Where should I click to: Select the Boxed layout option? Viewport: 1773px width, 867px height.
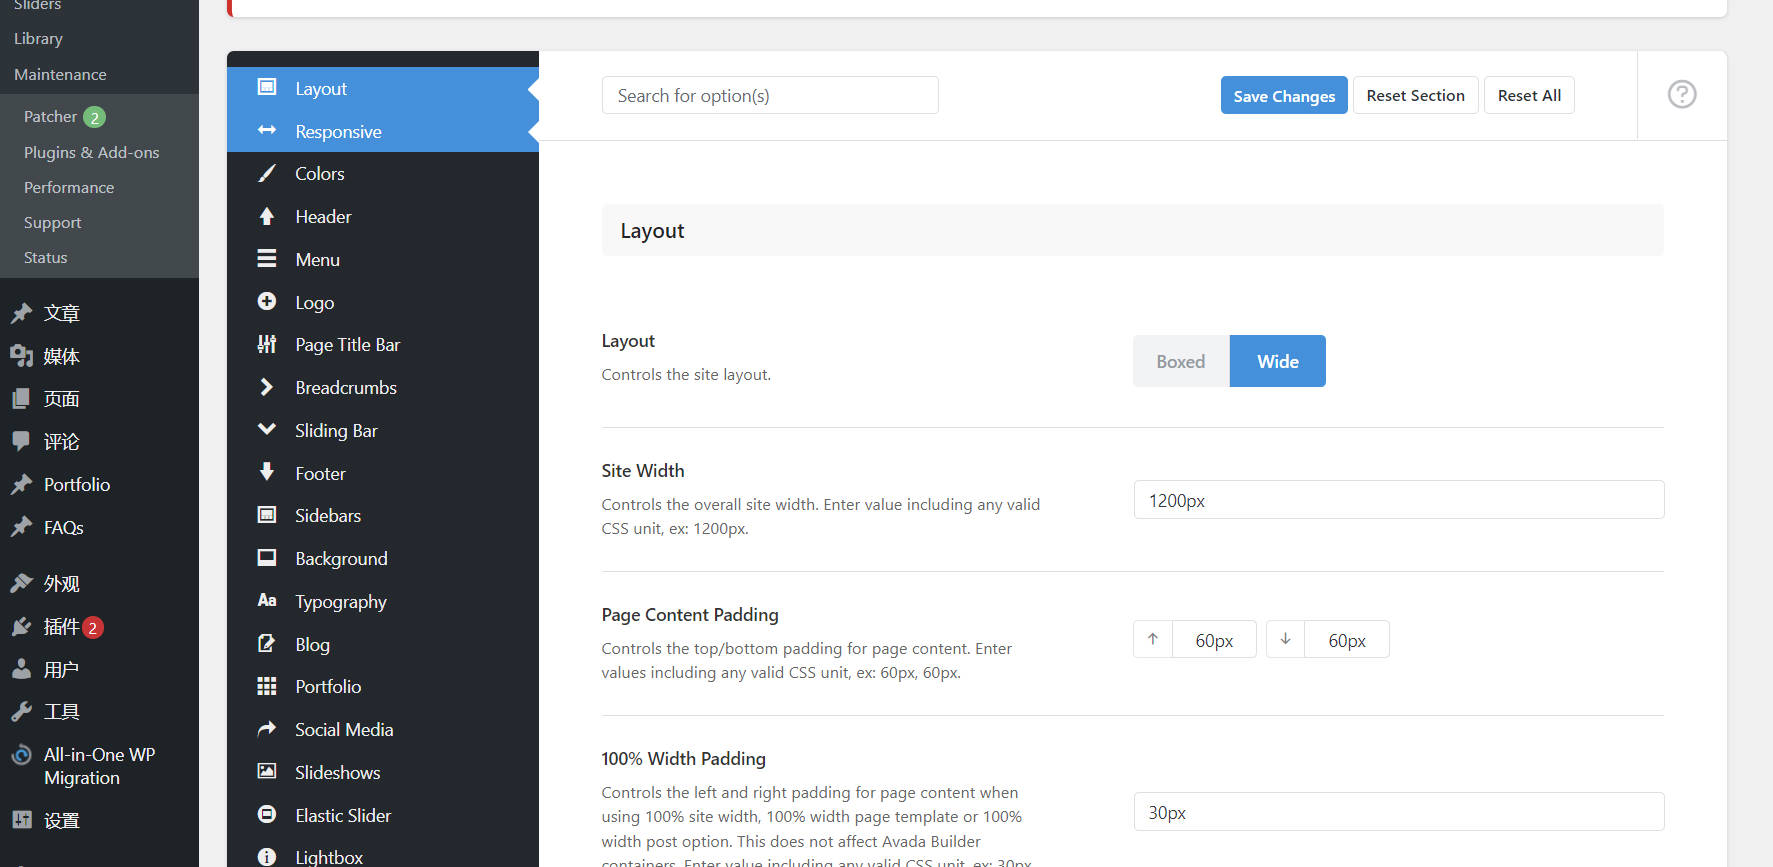click(1181, 361)
